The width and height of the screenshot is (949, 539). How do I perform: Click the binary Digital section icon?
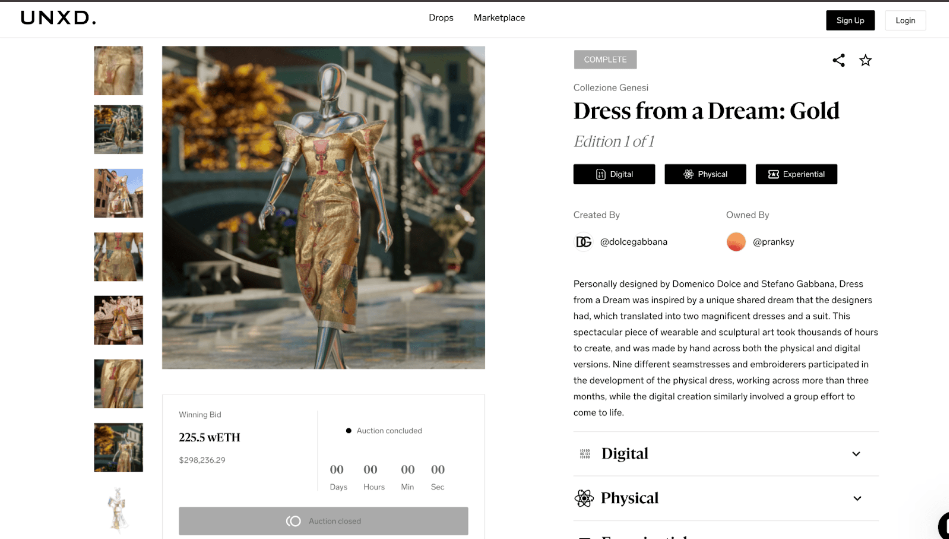[585, 454]
